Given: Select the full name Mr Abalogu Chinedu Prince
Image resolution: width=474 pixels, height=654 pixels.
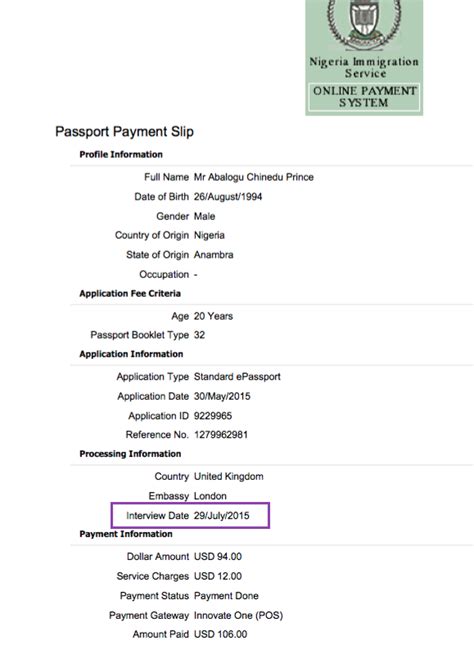Looking at the screenshot, I should pos(254,177).
